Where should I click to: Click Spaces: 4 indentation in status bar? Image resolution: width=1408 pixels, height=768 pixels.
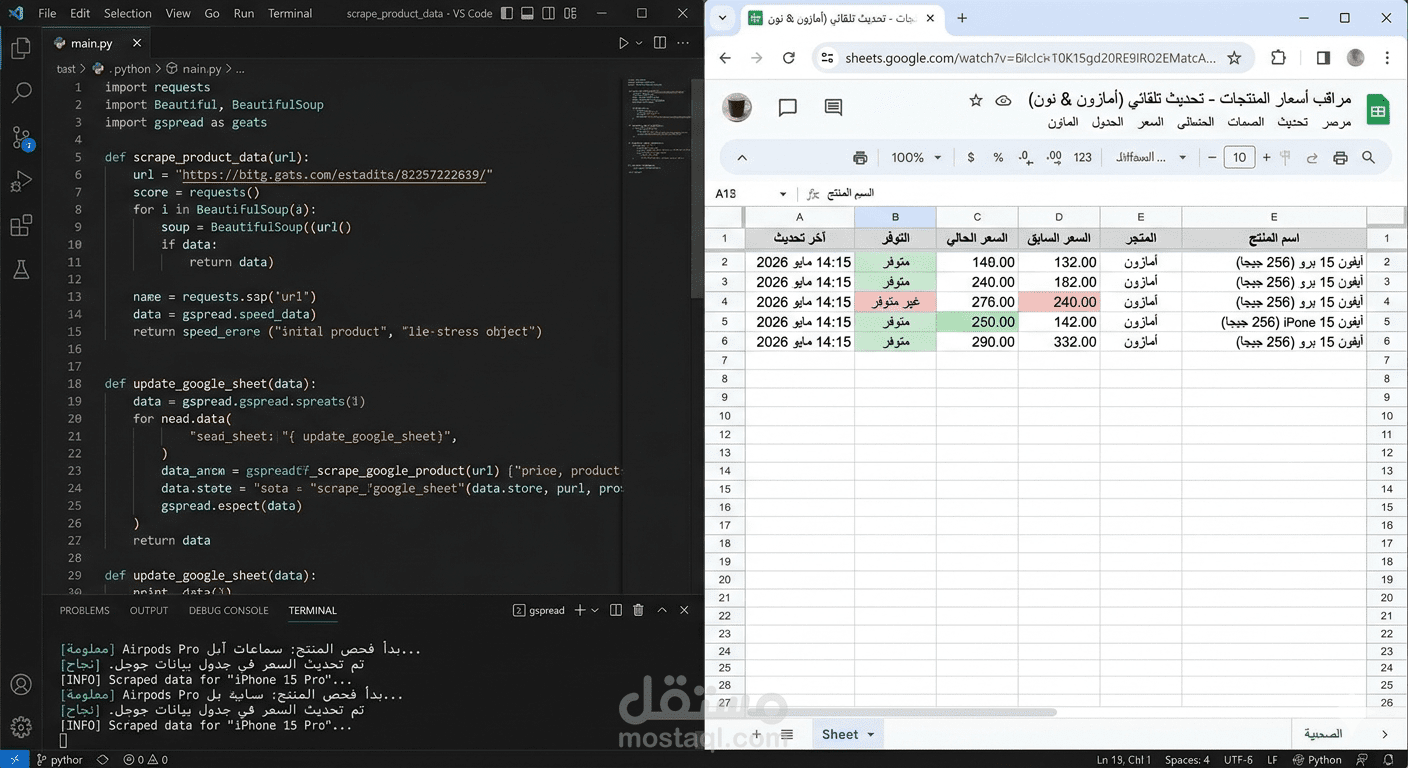click(x=1187, y=759)
